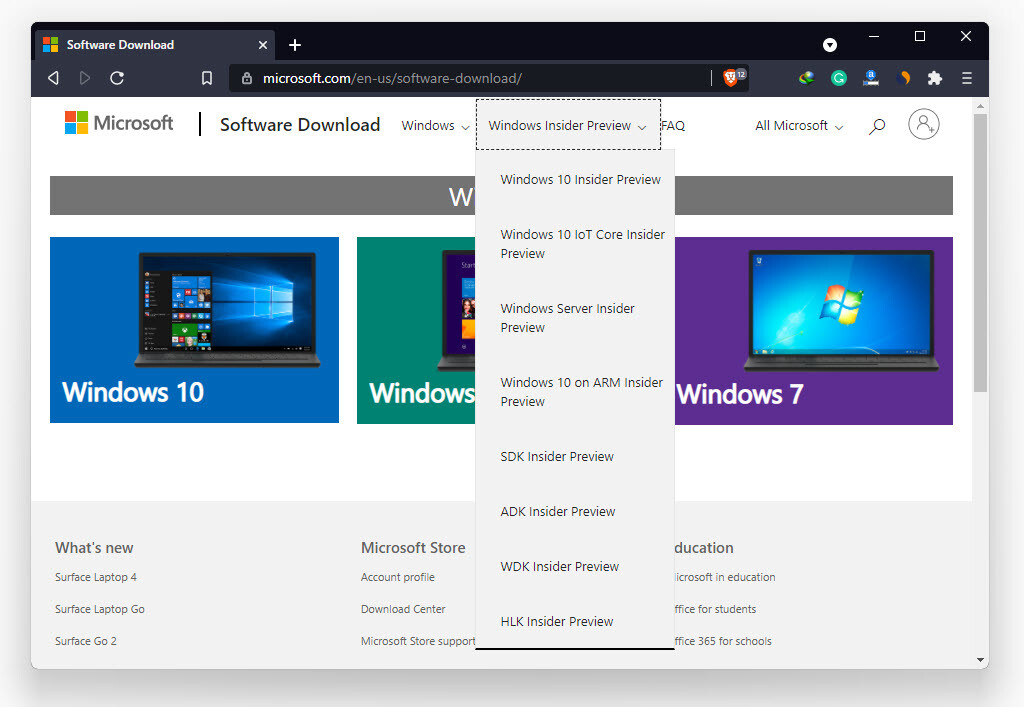1024x707 pixels.
Task: Click the Software Download heading link
Action: pos(300,125)
